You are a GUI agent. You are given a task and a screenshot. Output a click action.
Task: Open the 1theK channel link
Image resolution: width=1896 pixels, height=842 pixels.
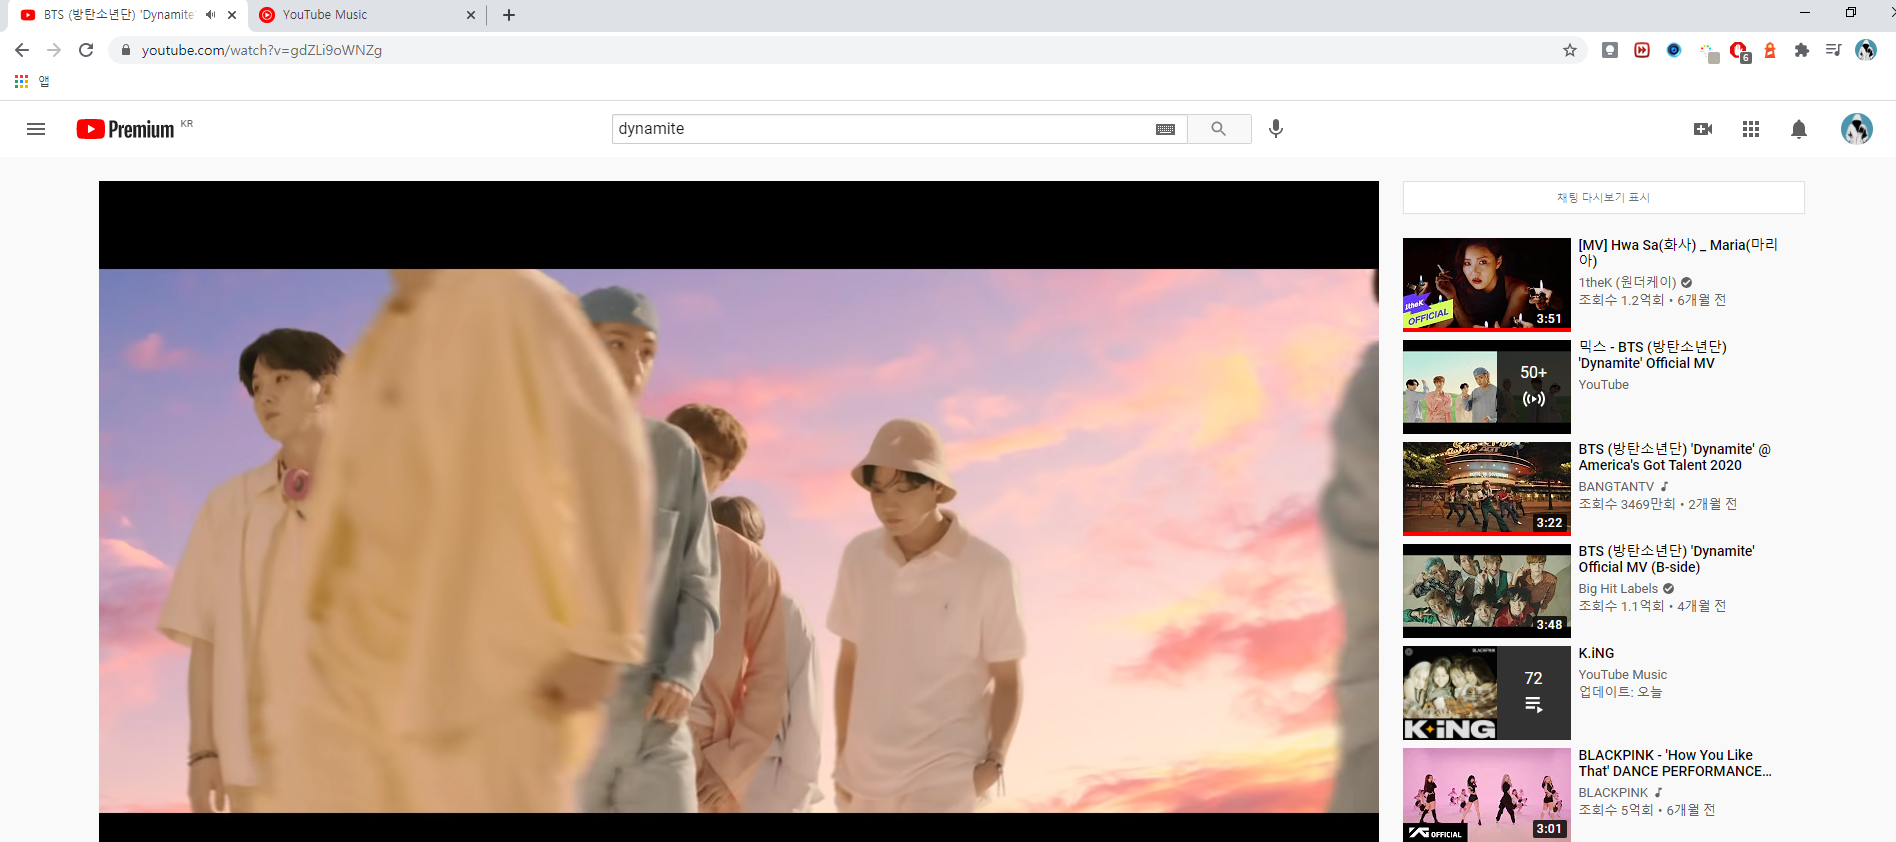1627,283
